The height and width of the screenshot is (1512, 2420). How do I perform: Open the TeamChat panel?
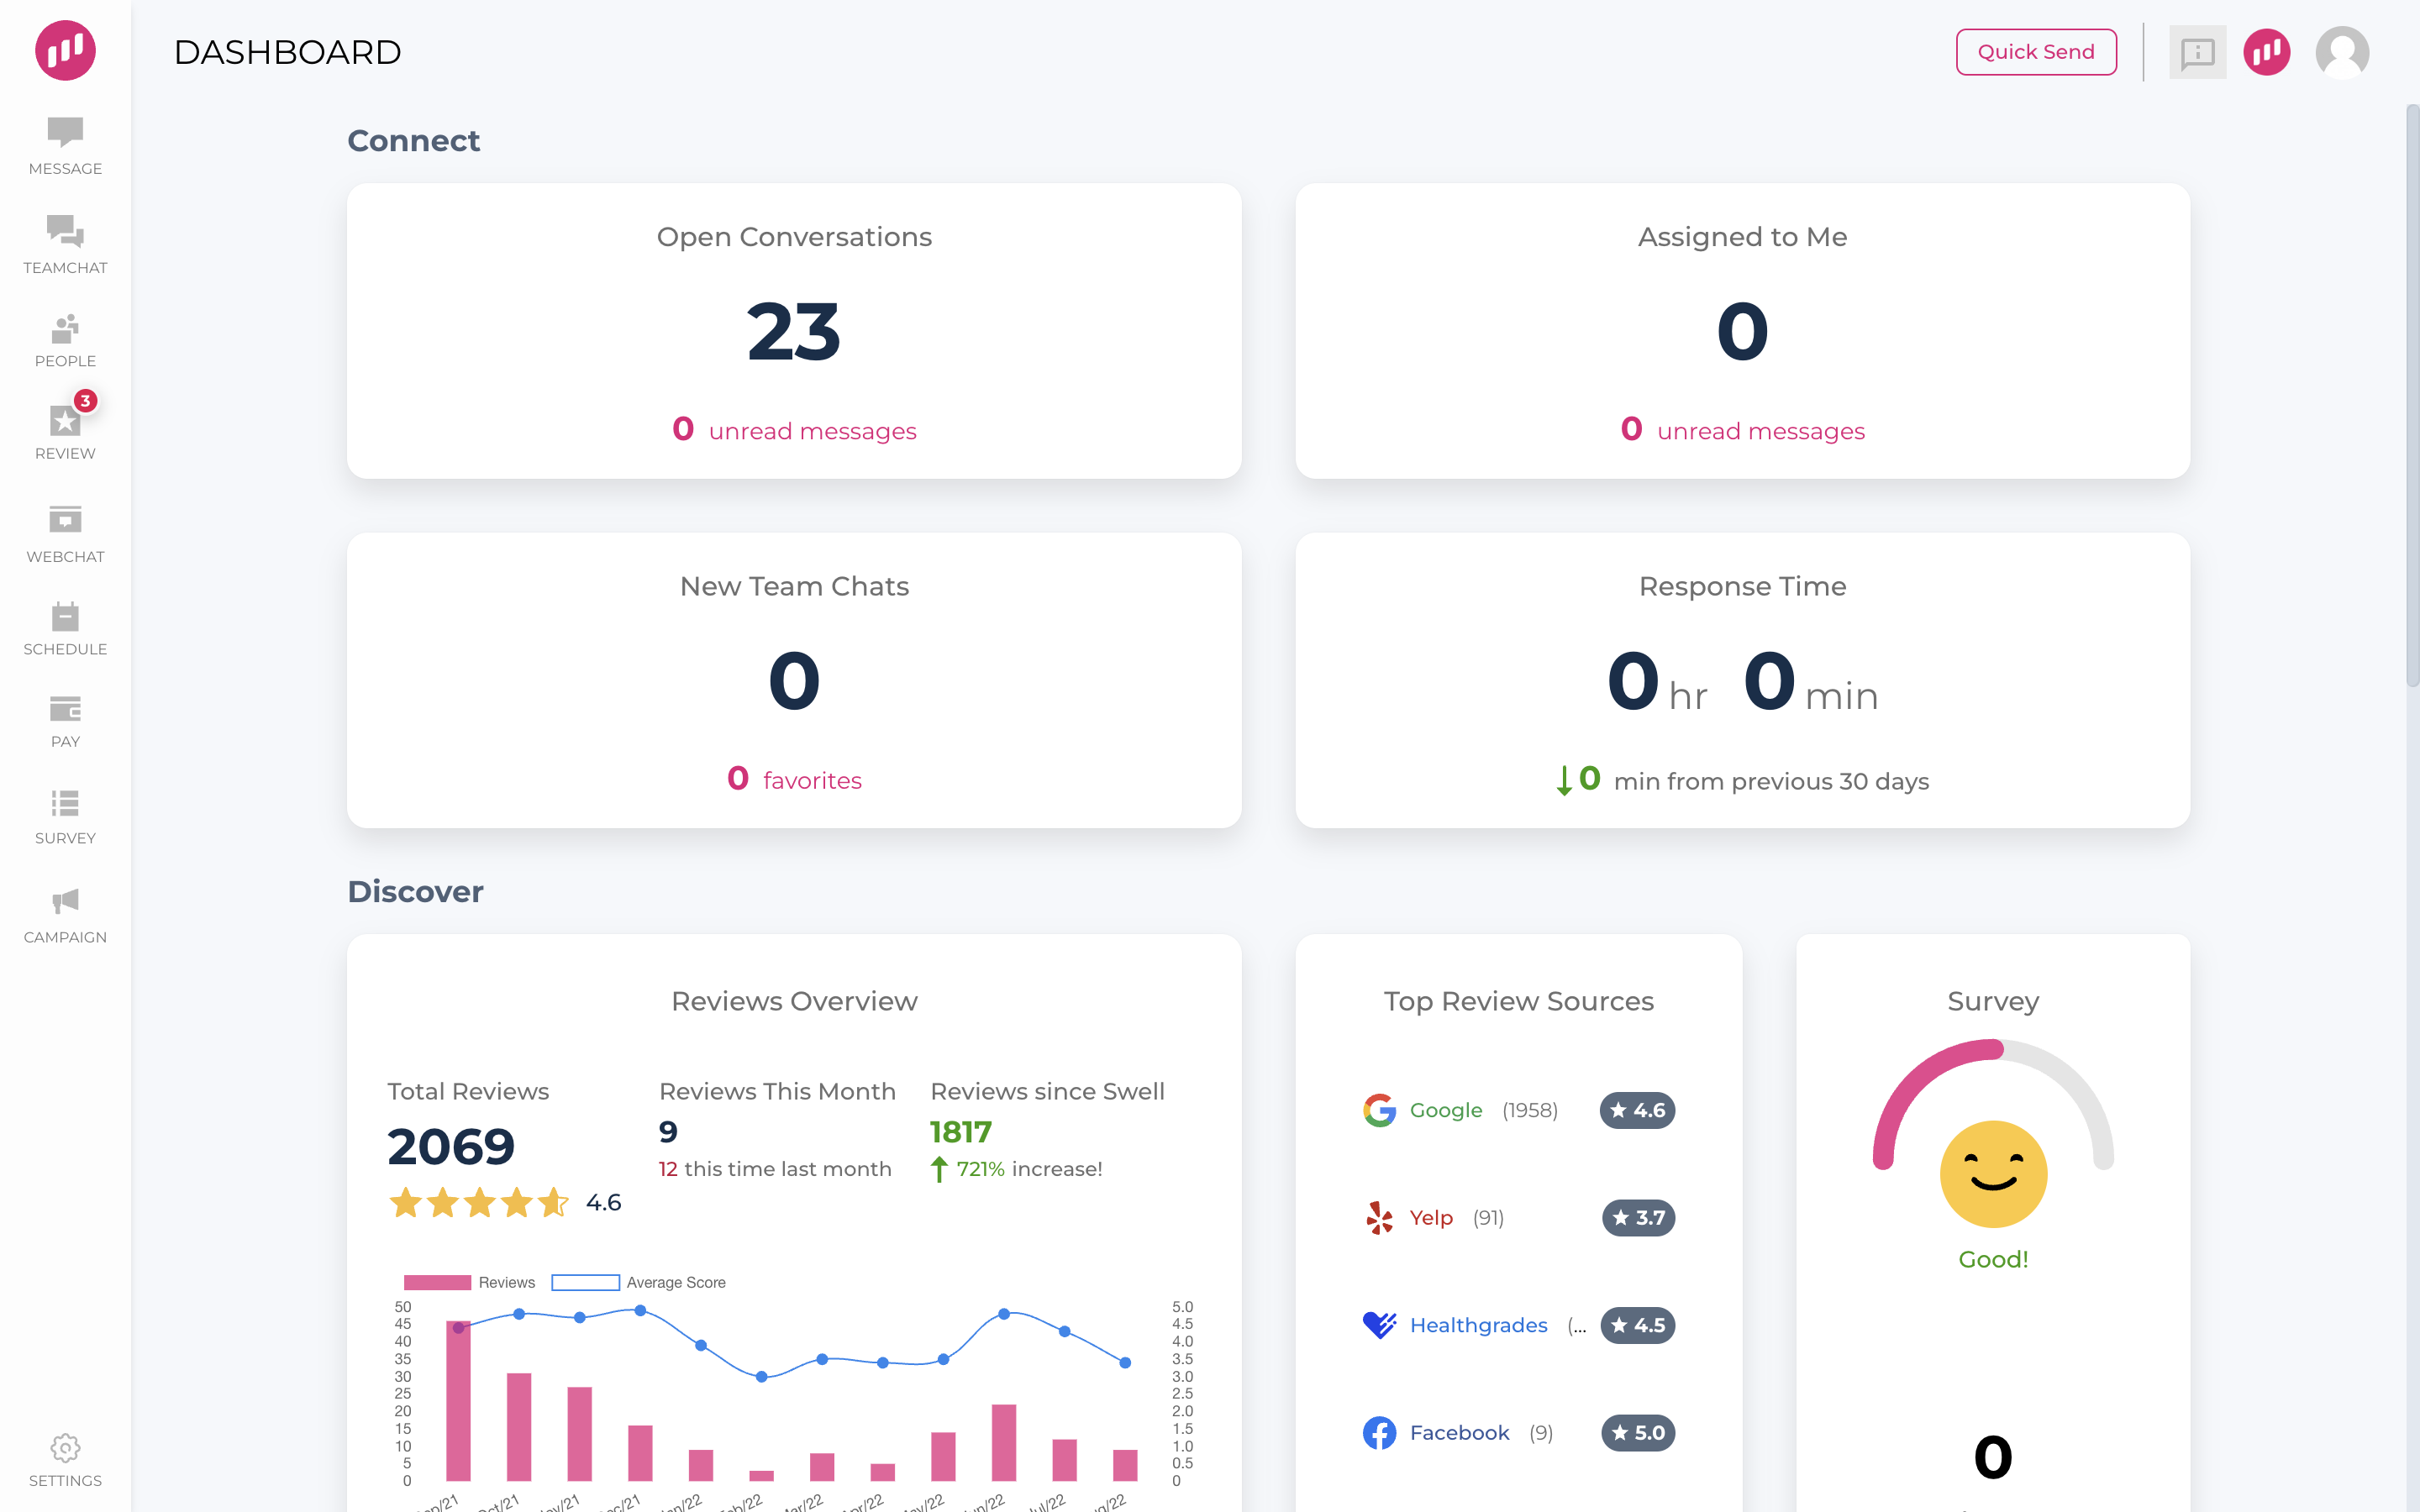[65, 242]
